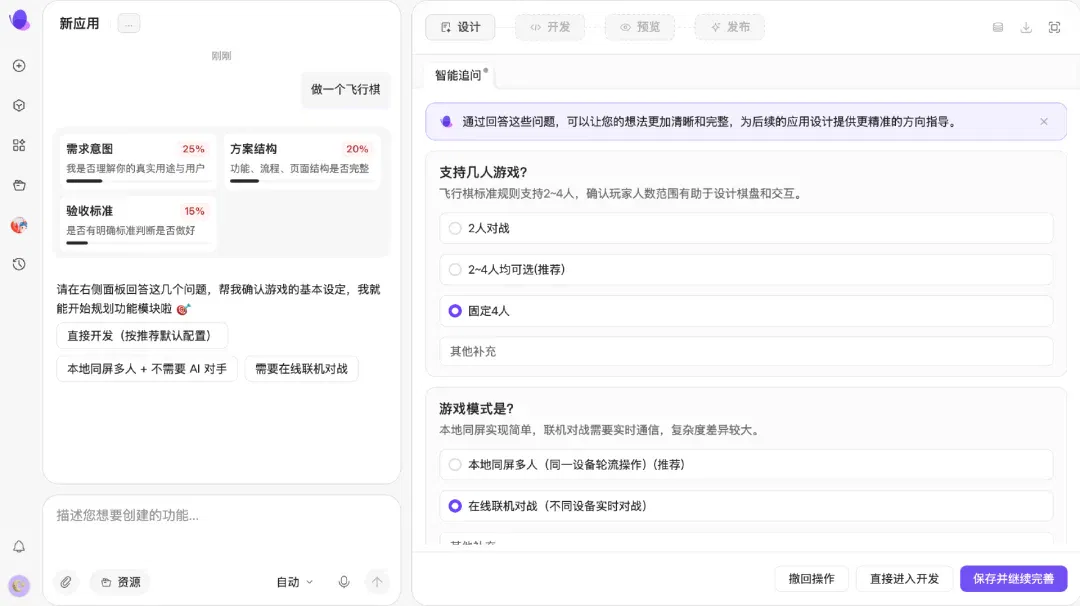Click the microphone voice input icon
The height and width of the screenshot is (606, 1080).
(x=344, y=582)
